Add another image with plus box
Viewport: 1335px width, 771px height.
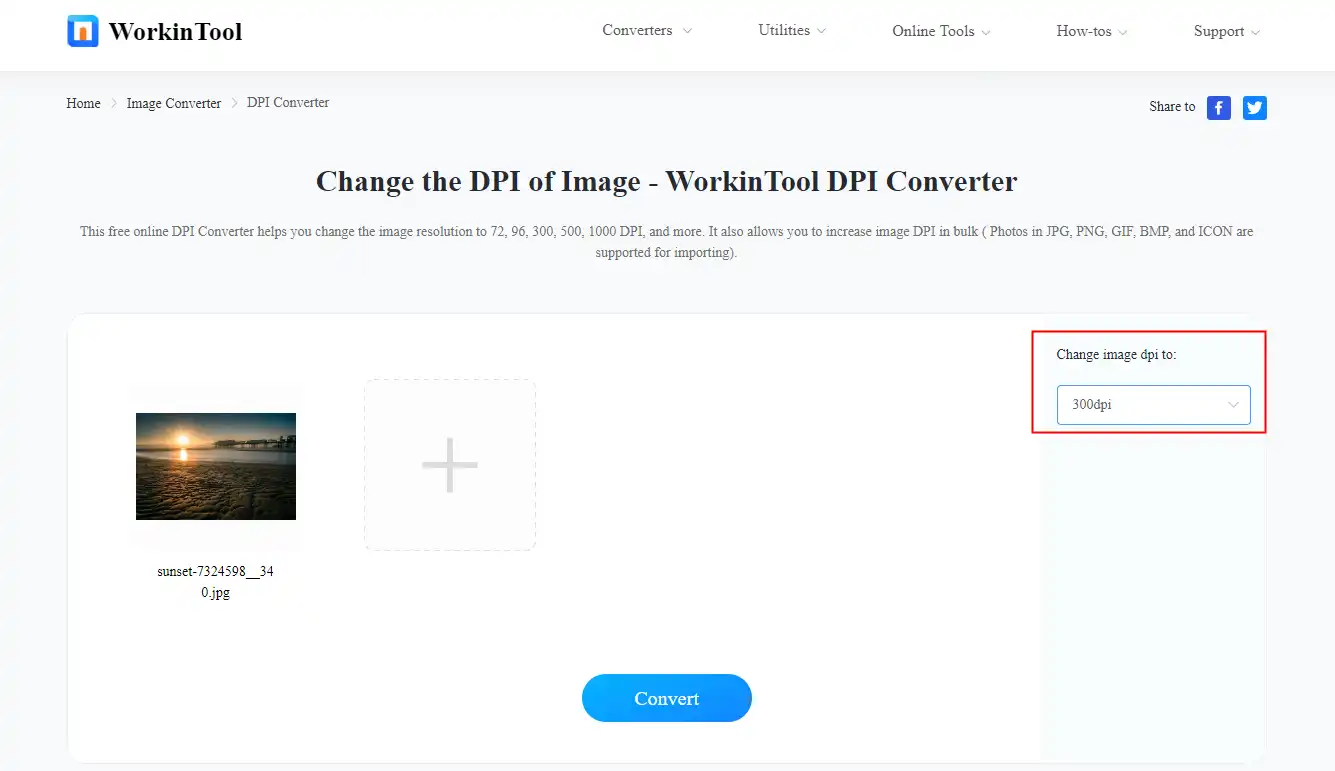pos(450,465)
